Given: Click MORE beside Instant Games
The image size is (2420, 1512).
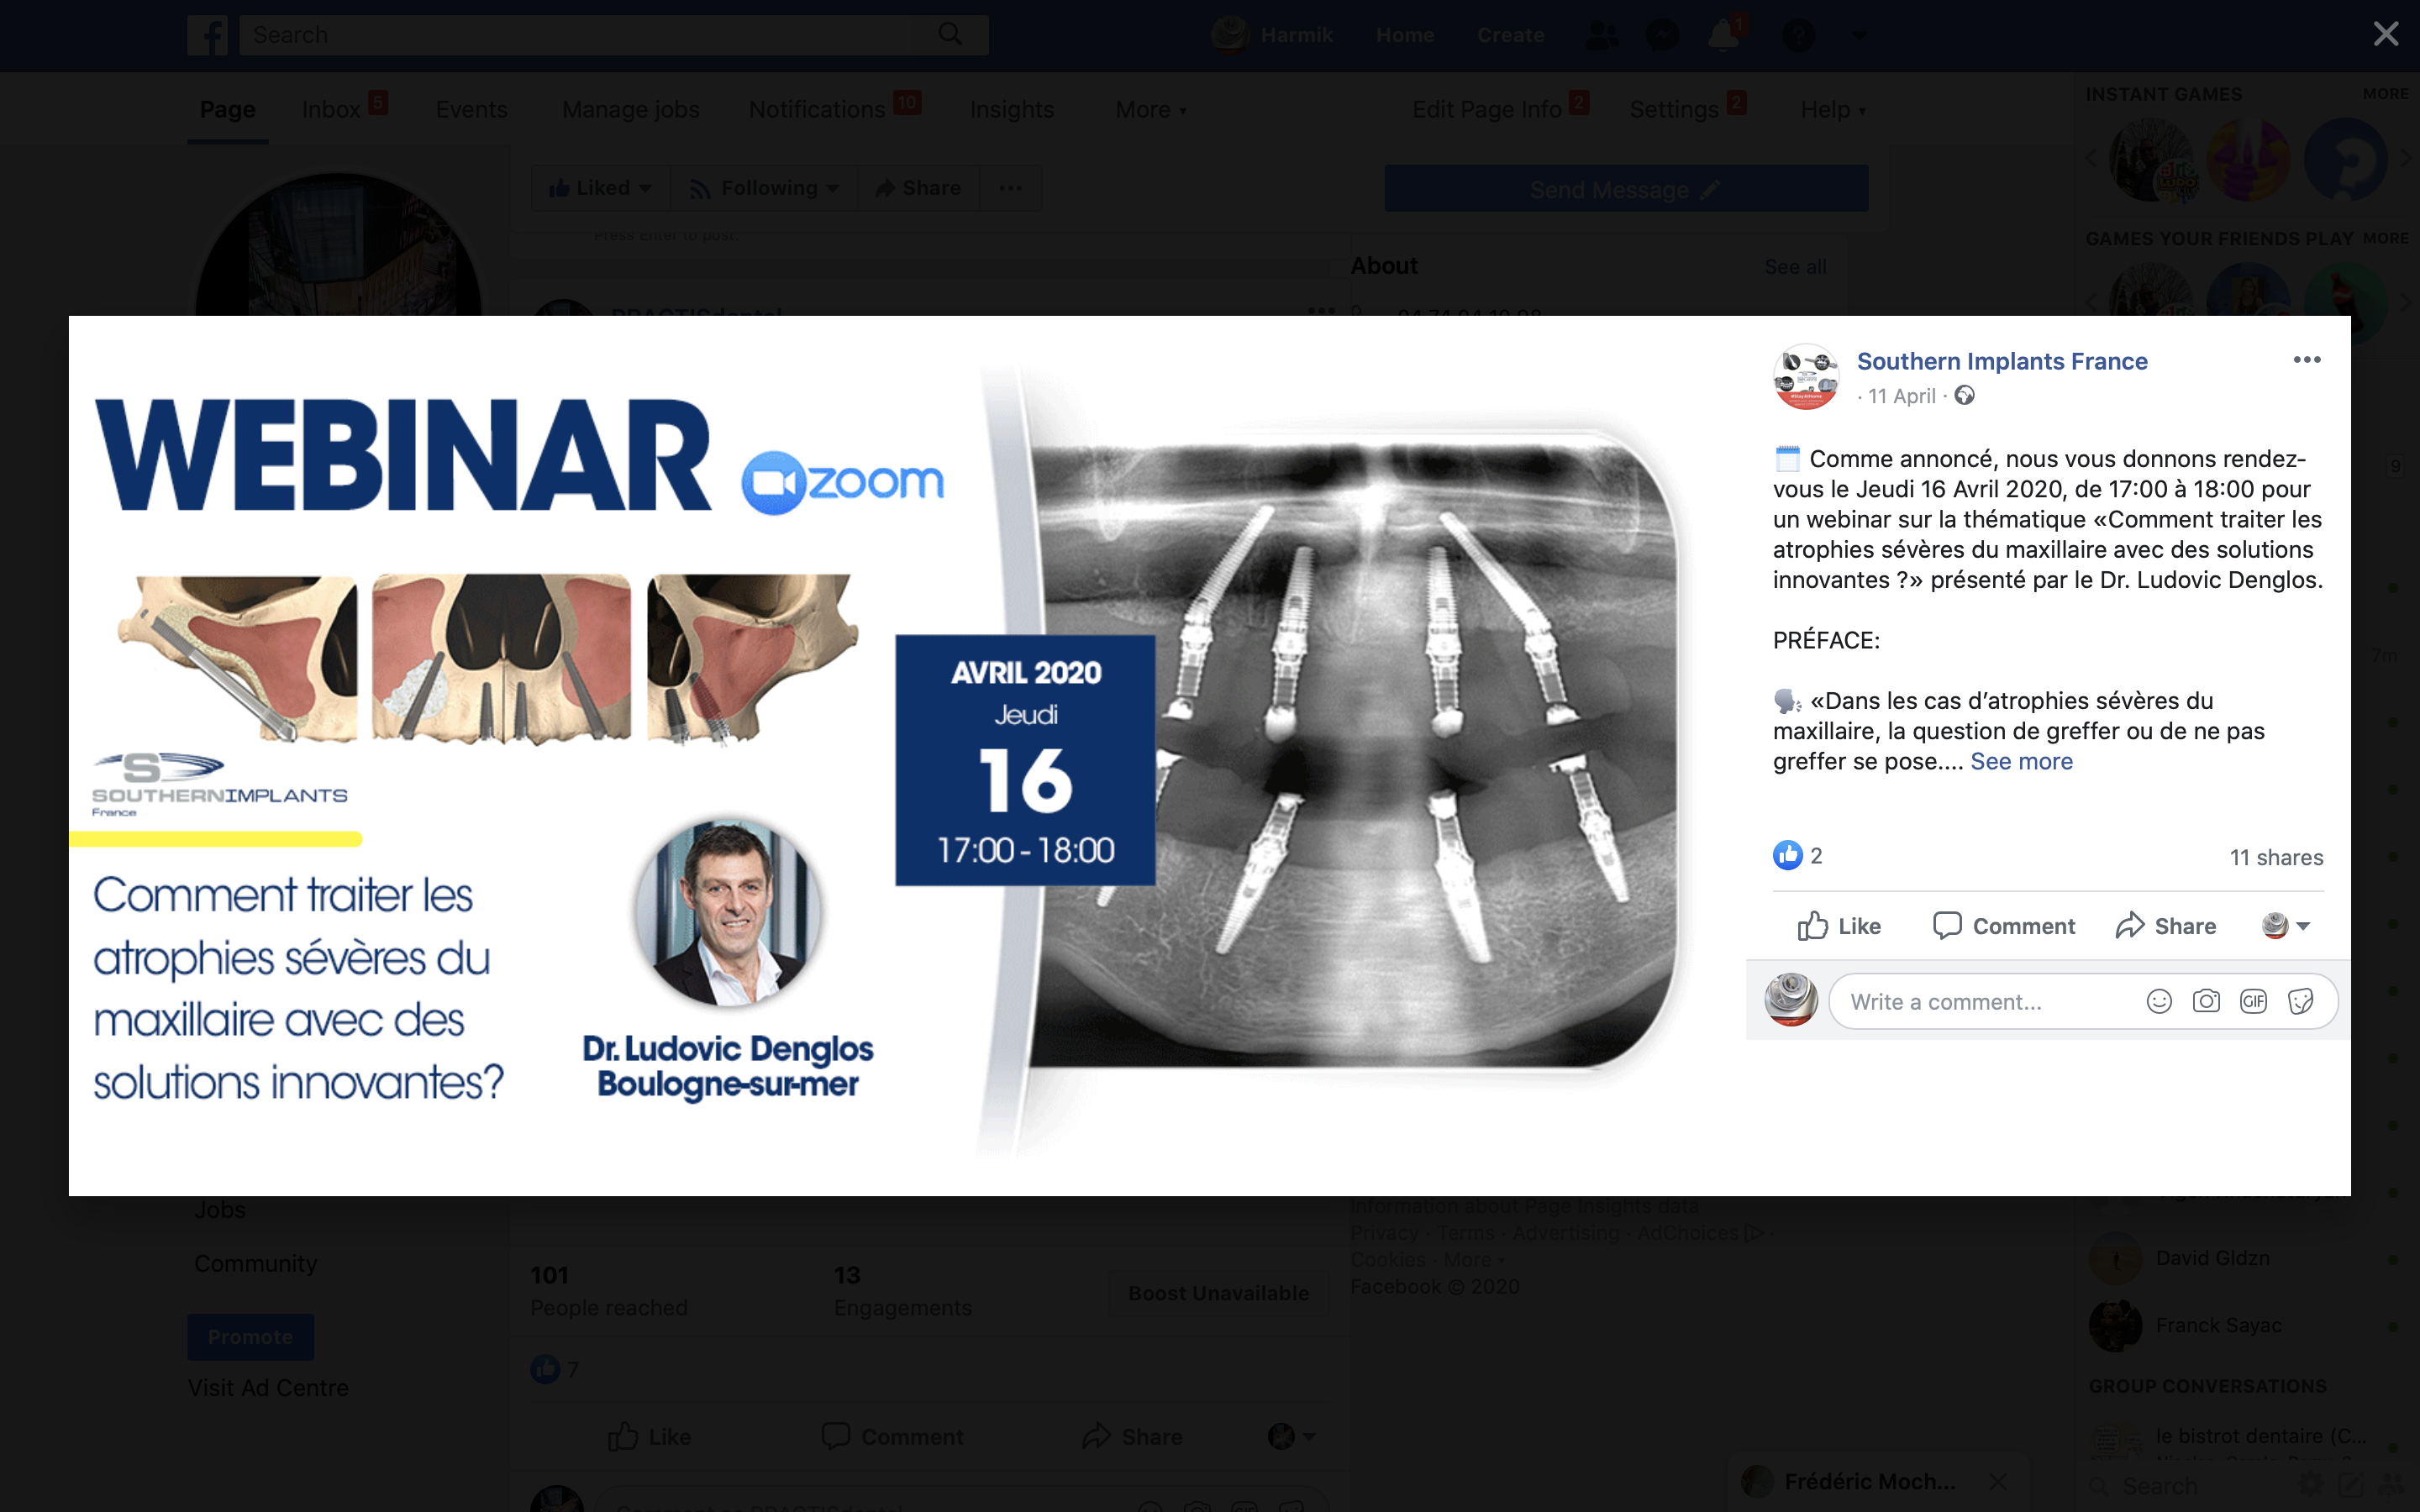Looking at the screenshot, I should click(2385, 93).
